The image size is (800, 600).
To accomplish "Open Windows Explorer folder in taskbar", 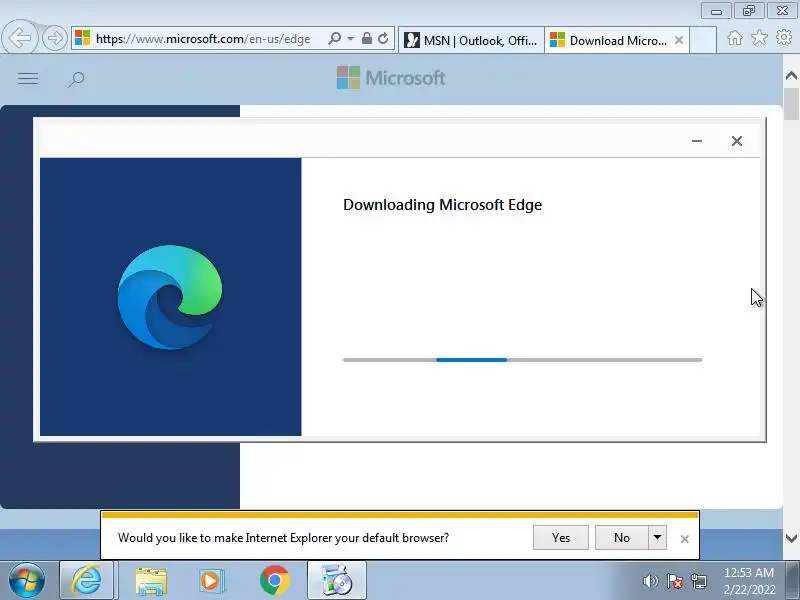I will click(151, 581).
